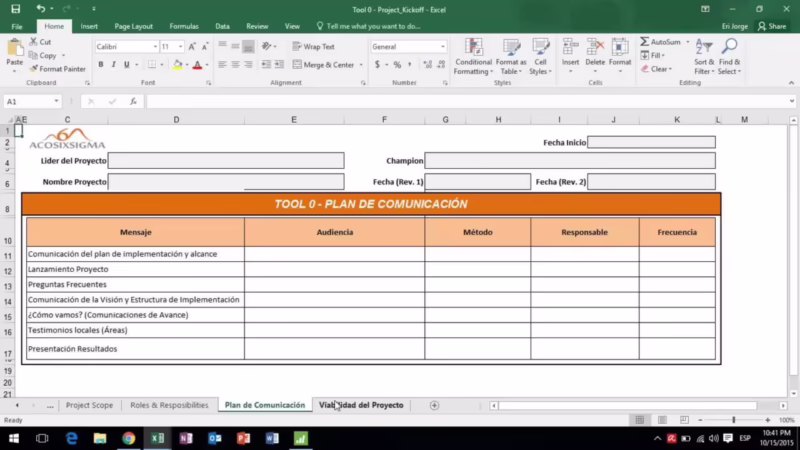Open the Calibri font name dropdown
Image resolution: width=800 pixels, height=450 pixels.
click(x=155, y=46)
